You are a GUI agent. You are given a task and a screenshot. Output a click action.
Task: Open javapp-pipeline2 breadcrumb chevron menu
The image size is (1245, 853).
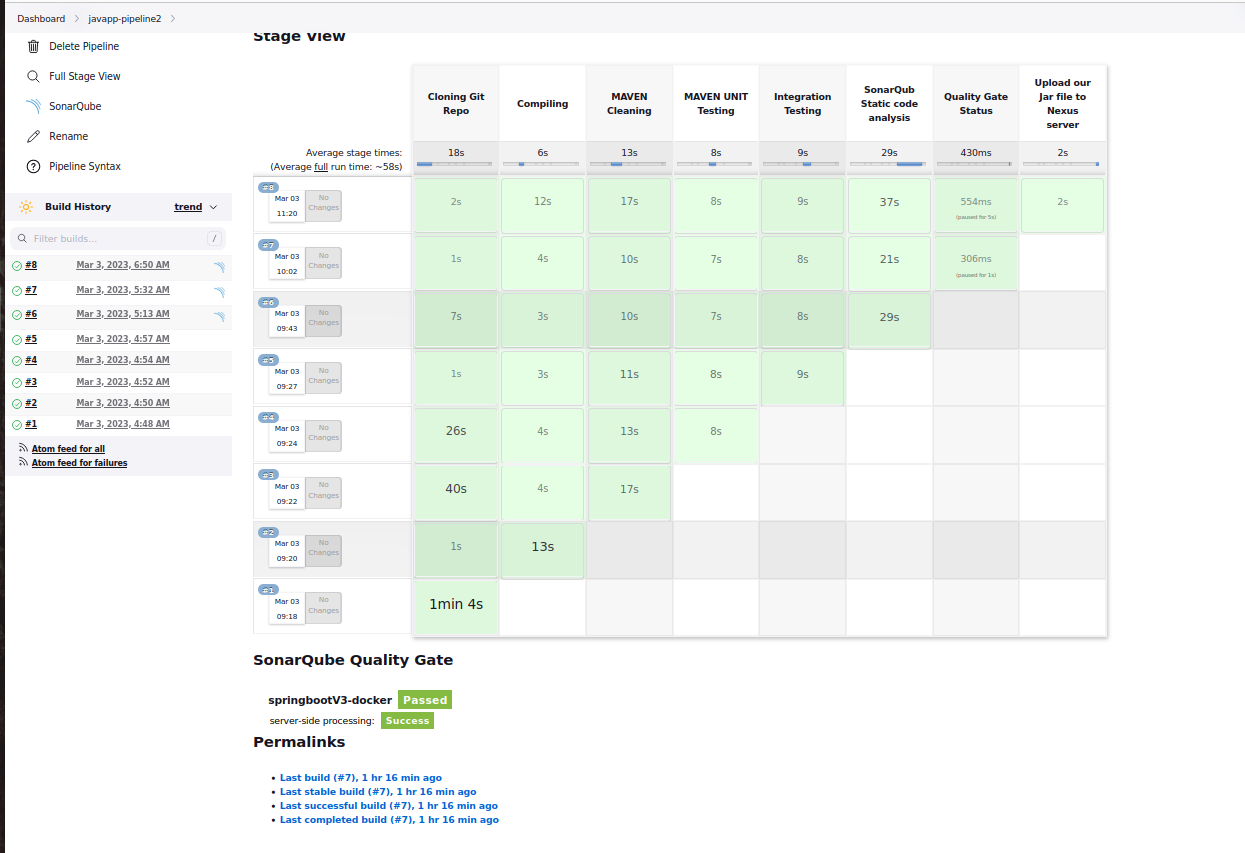click(x=173, y=19)
